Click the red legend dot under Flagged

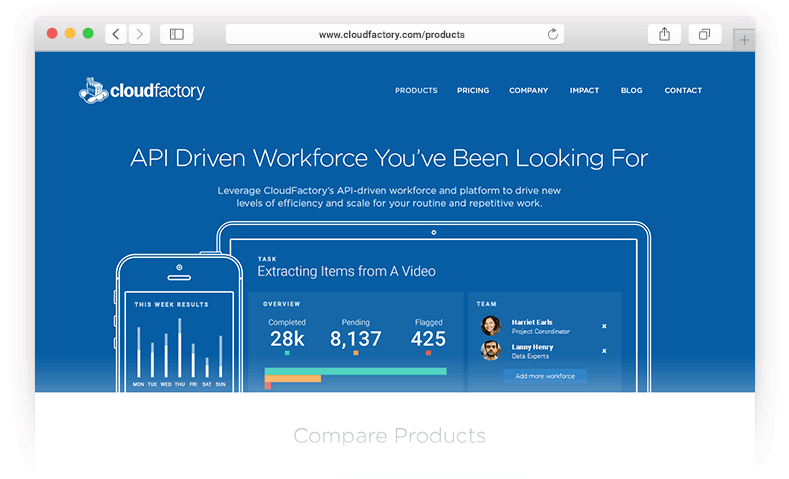point(428,353)
